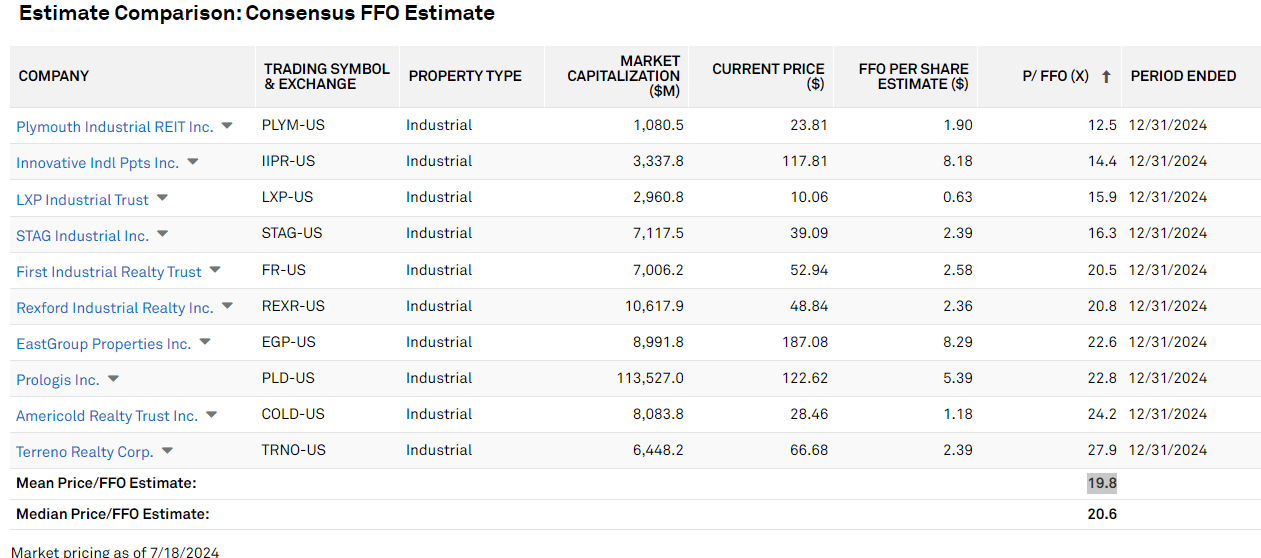Click ticker COLD-US
Viewport: 1261px width, 558px height.
tap(293, 414)
